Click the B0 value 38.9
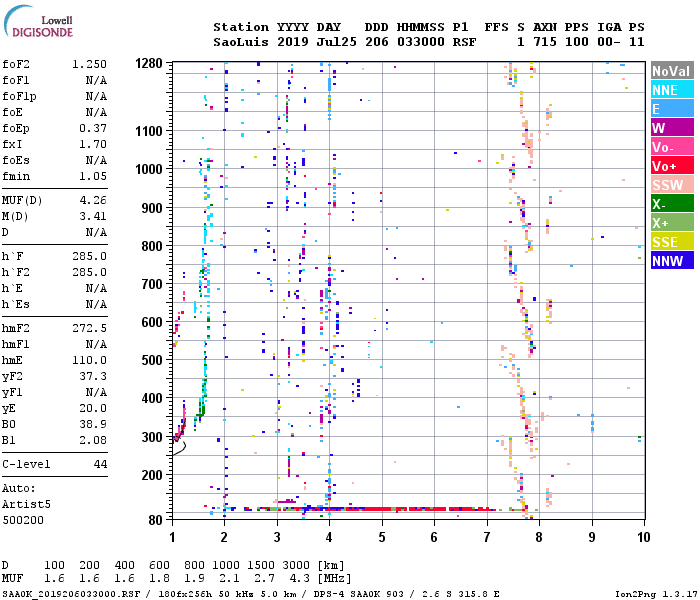The image size is (700, 600). [x=93, y=424]
